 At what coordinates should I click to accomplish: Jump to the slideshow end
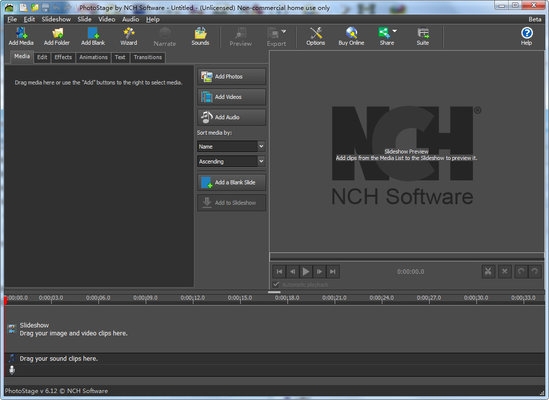(333, 271)
